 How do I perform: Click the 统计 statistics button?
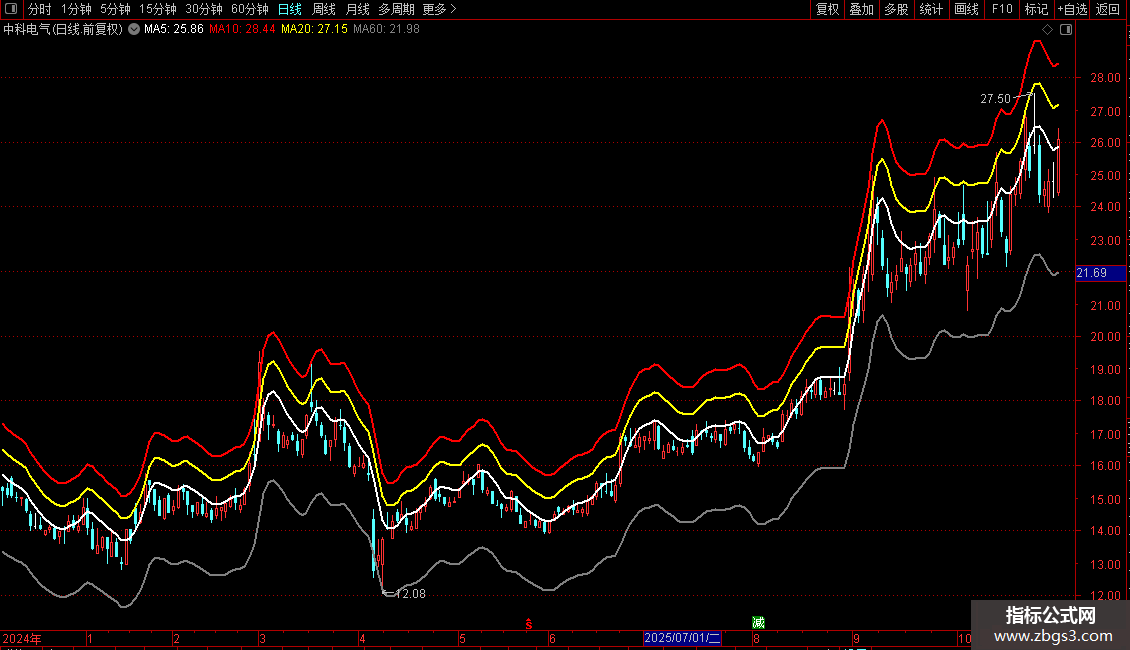pyautogui.click(x=931, y=9)
